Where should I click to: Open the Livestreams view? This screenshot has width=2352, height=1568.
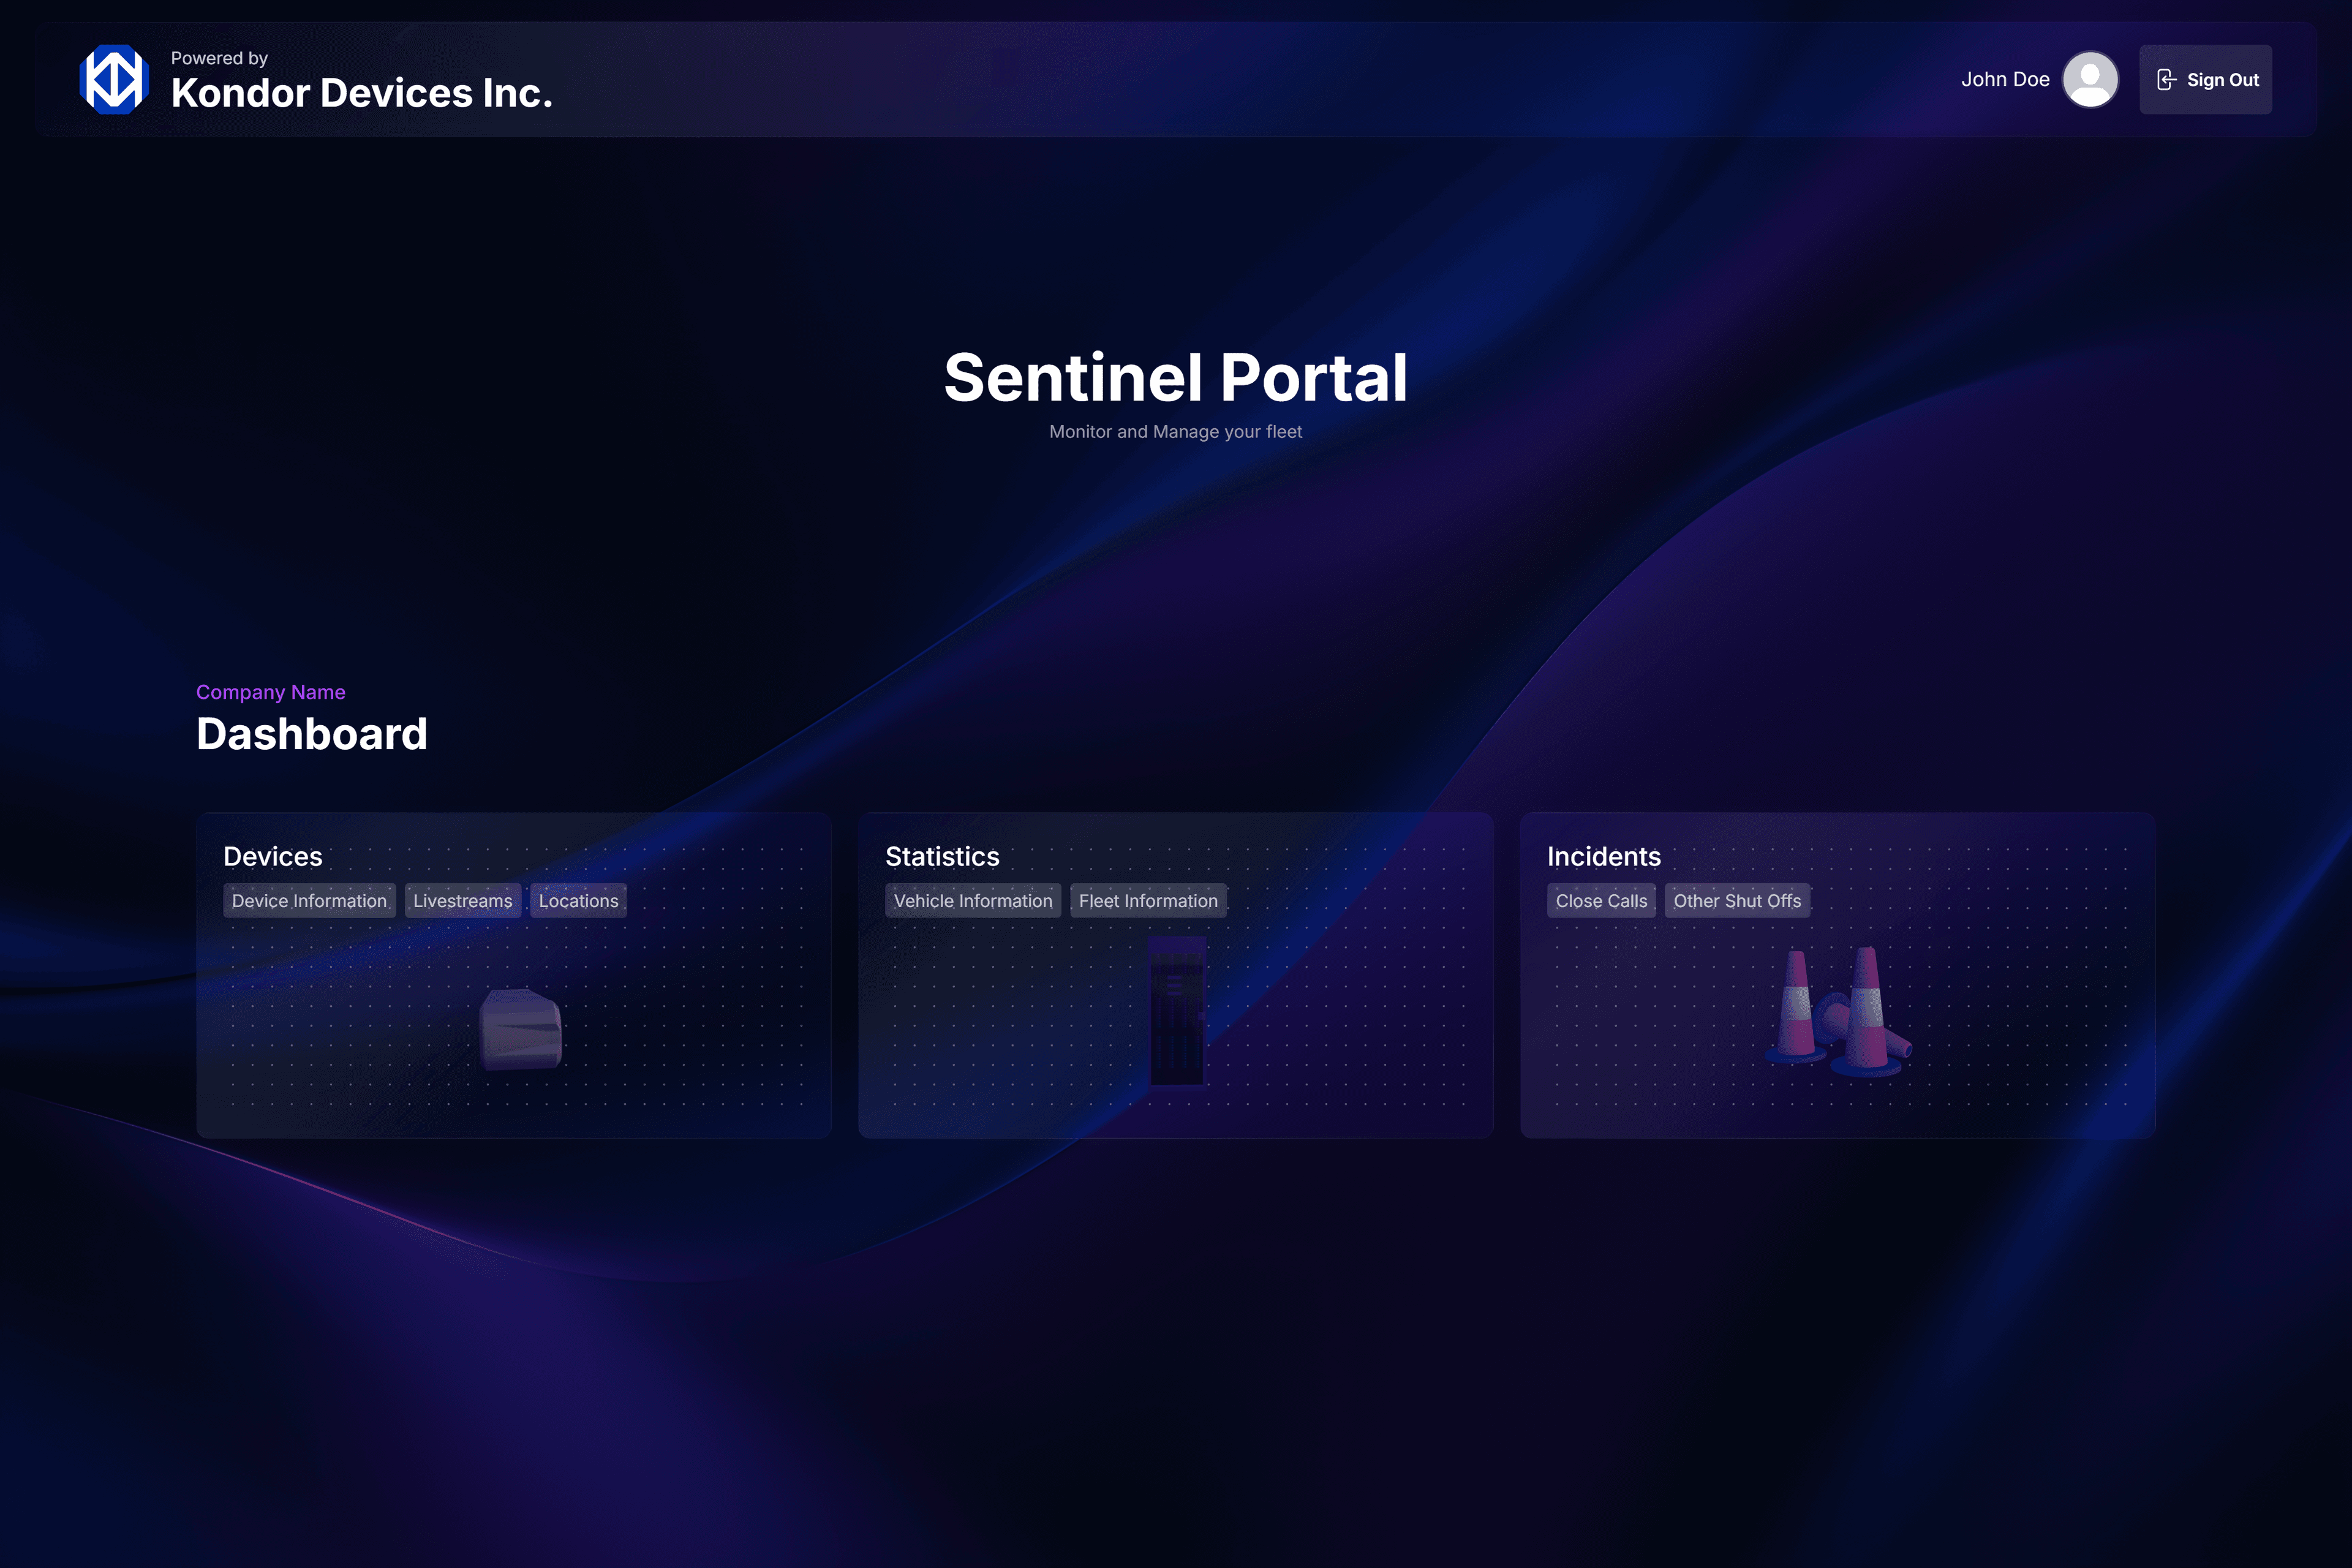point(462,900)
